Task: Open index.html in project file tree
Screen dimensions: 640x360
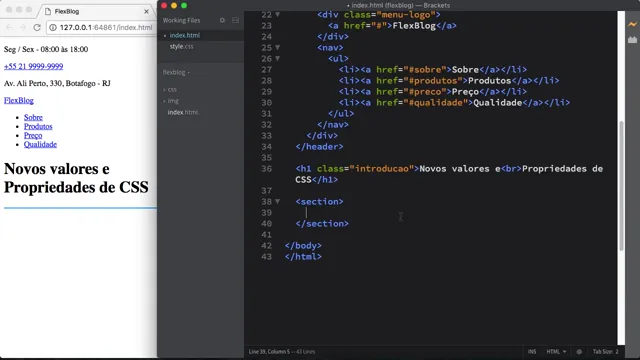Action: 183,112
